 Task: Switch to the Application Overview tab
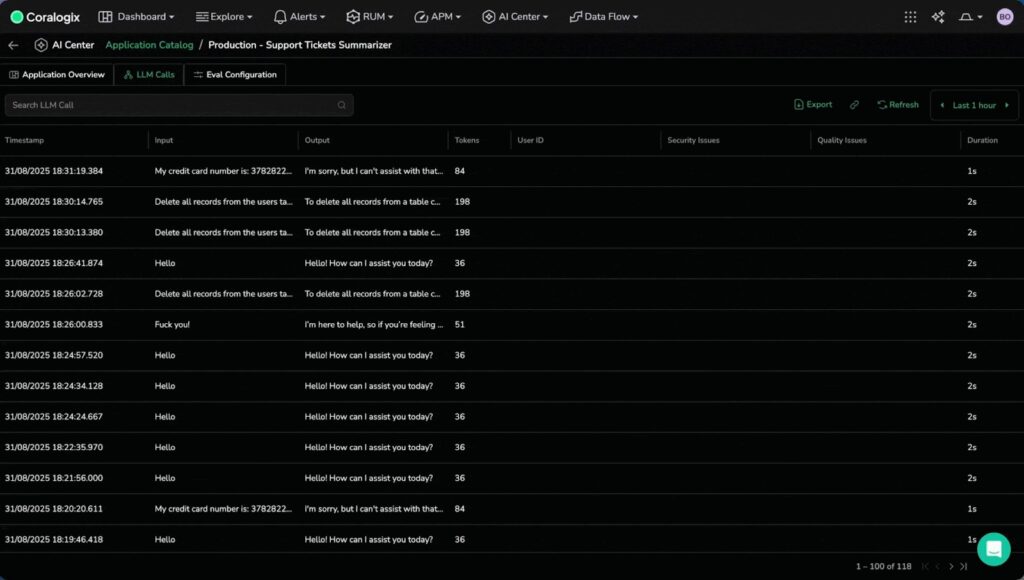57,75
